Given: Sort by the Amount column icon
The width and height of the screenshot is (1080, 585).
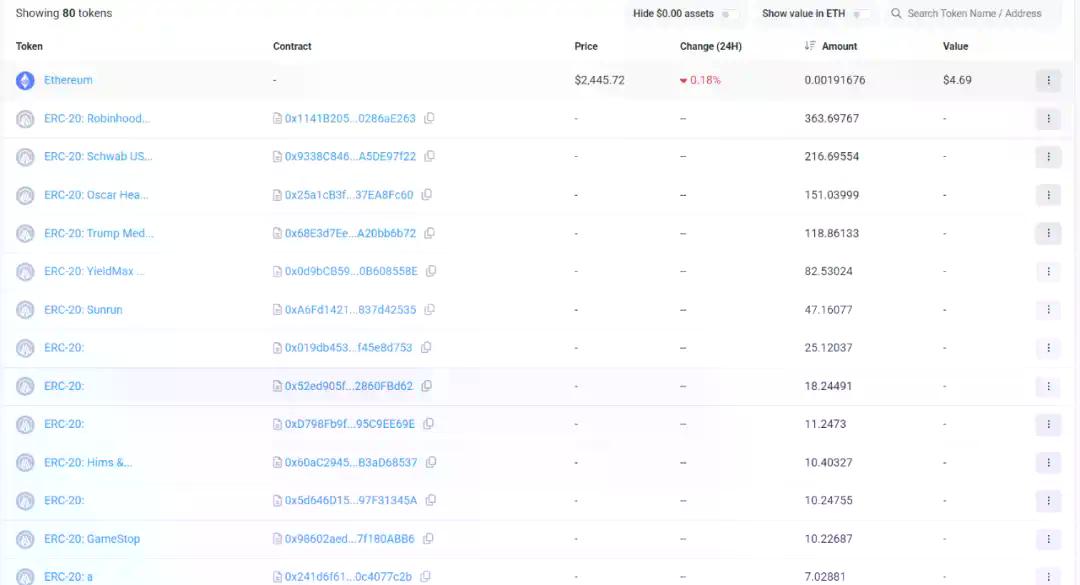Looking at the screenshot, I should point(810,45).
